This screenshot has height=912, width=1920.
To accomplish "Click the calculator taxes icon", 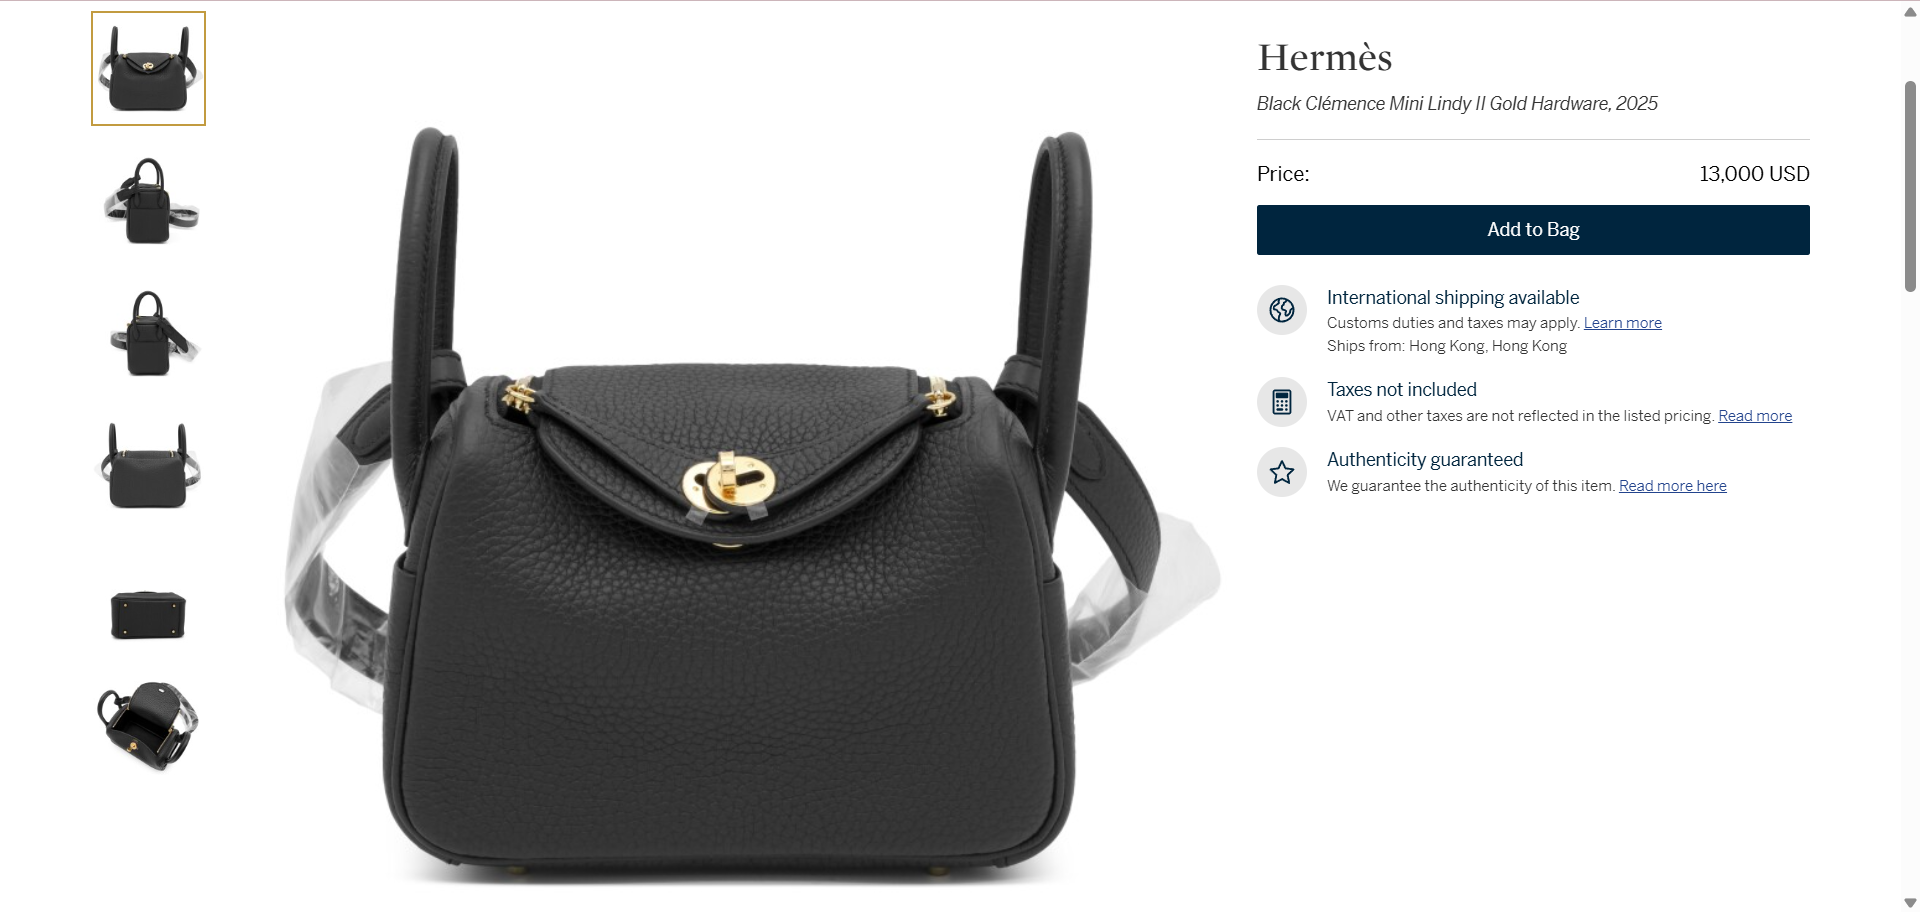I will click(1282, 402).
